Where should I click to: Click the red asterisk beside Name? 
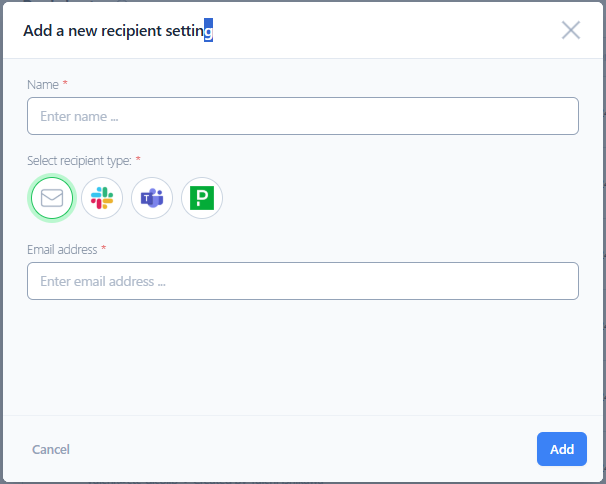coord(65,84)
